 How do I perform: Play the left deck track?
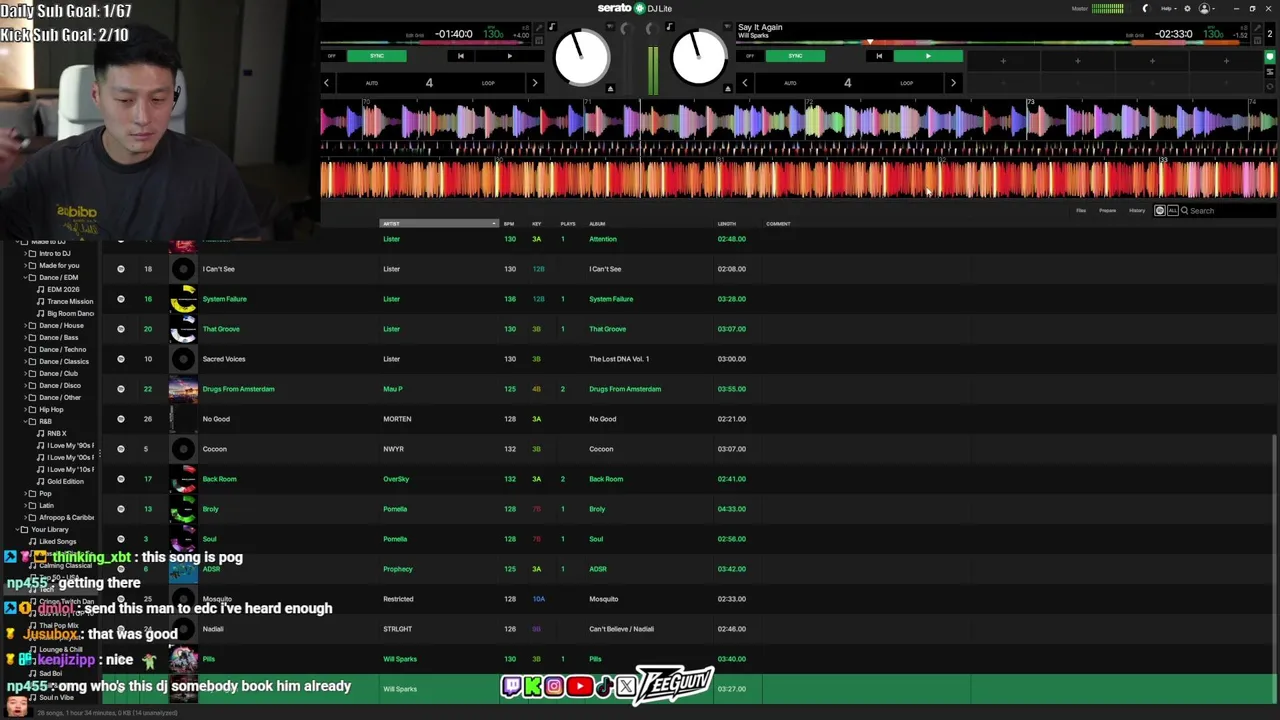(509, 56)
